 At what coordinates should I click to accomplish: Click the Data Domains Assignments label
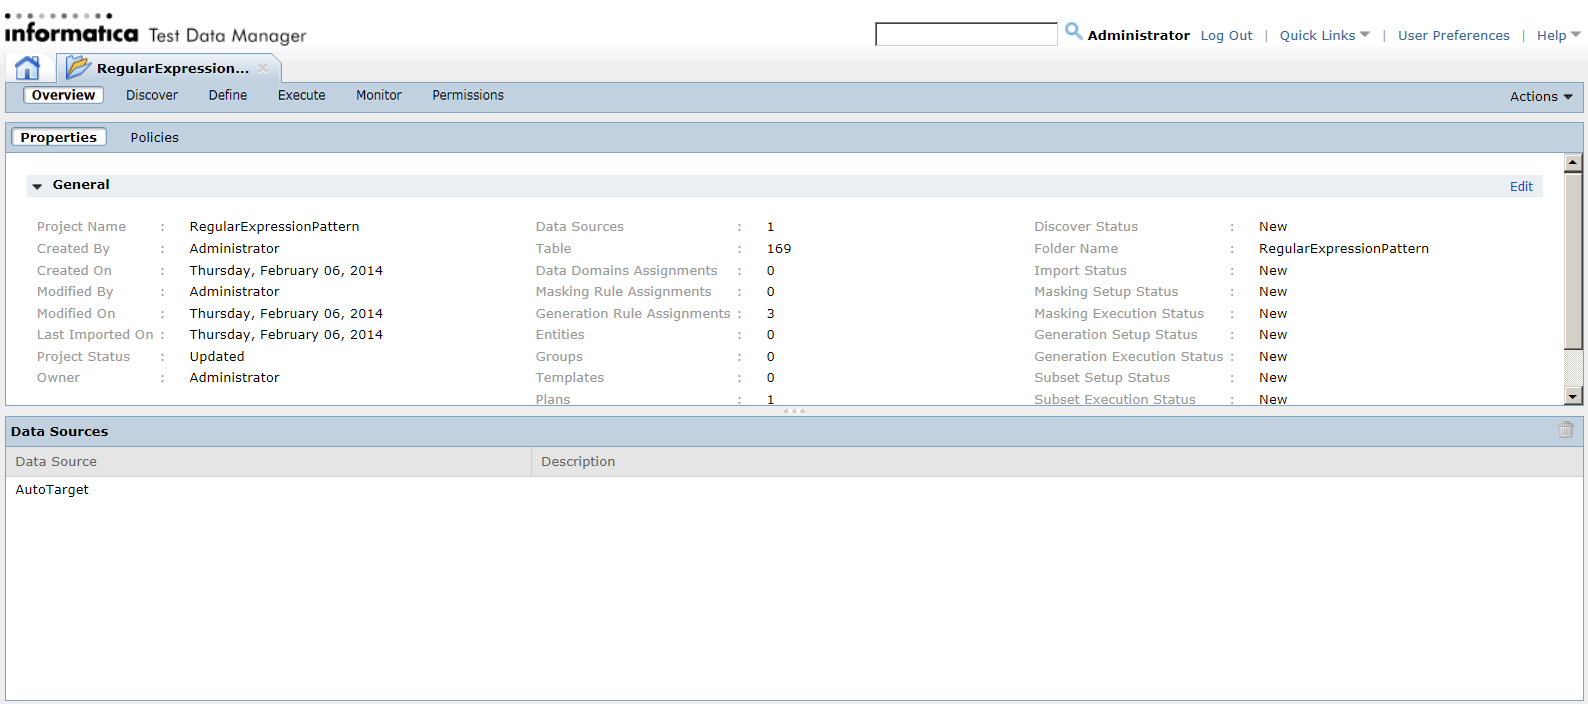(x=626, y=271)
